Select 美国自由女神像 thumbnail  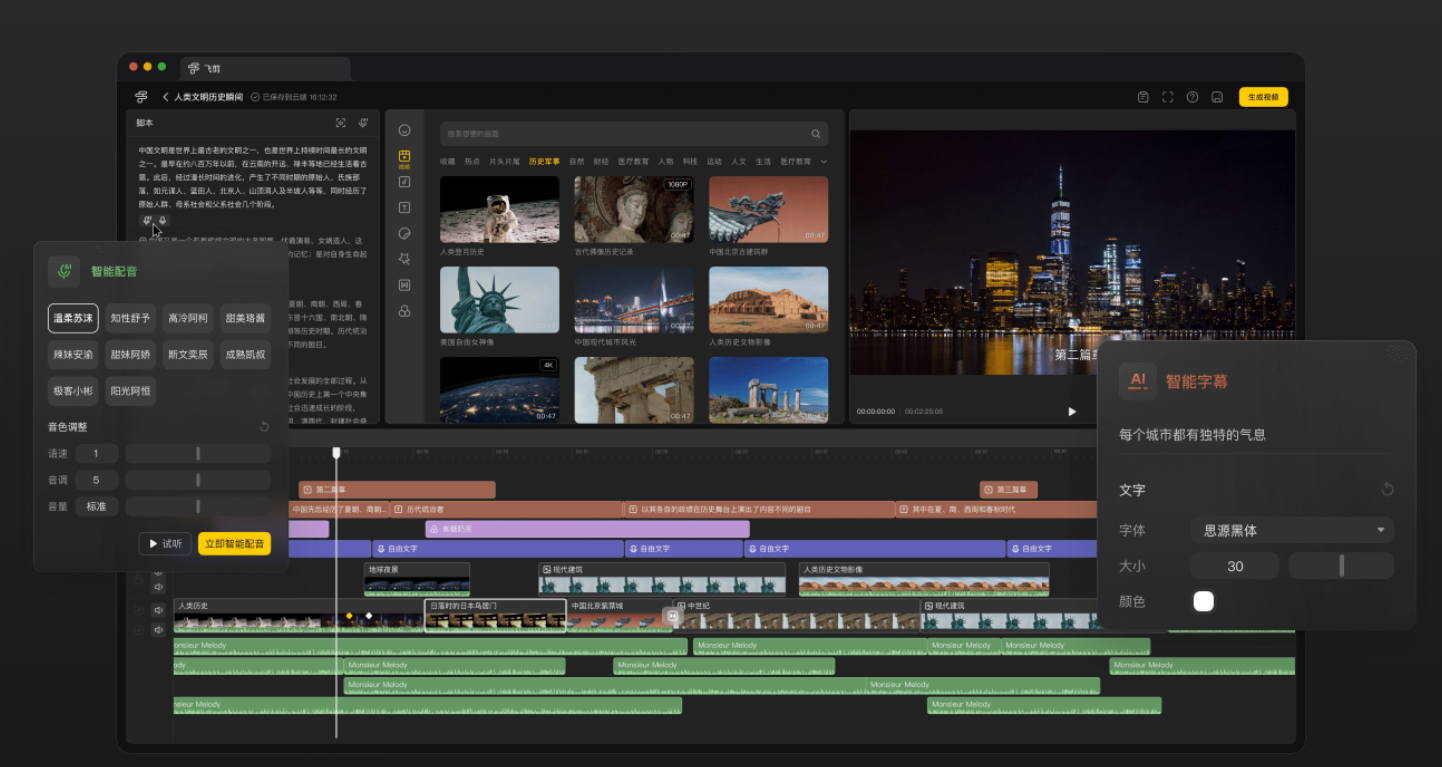click(x=499, y=299)
